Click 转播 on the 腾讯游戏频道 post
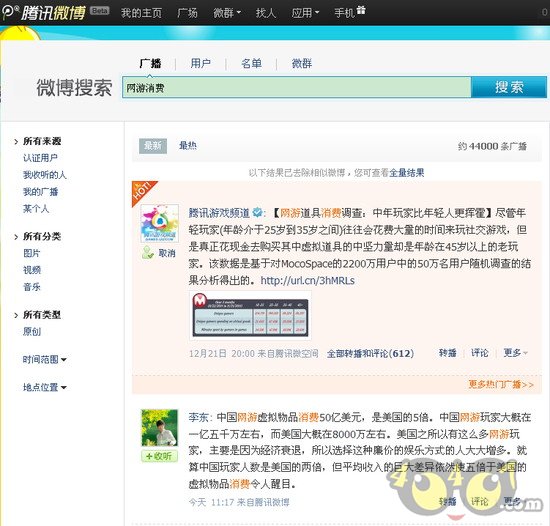The height and width of the screenshot is (526, 550). pyautogui.click(x=448, y=352)
